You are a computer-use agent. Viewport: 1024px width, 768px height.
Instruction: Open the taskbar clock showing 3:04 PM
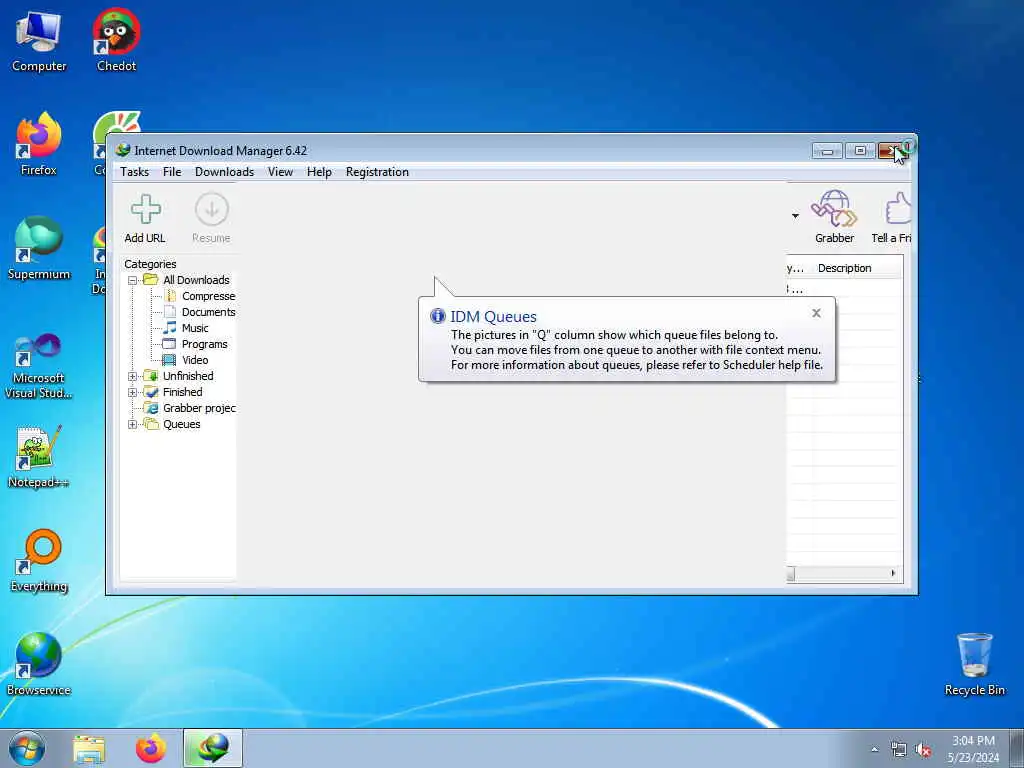[x=973, y=749]
